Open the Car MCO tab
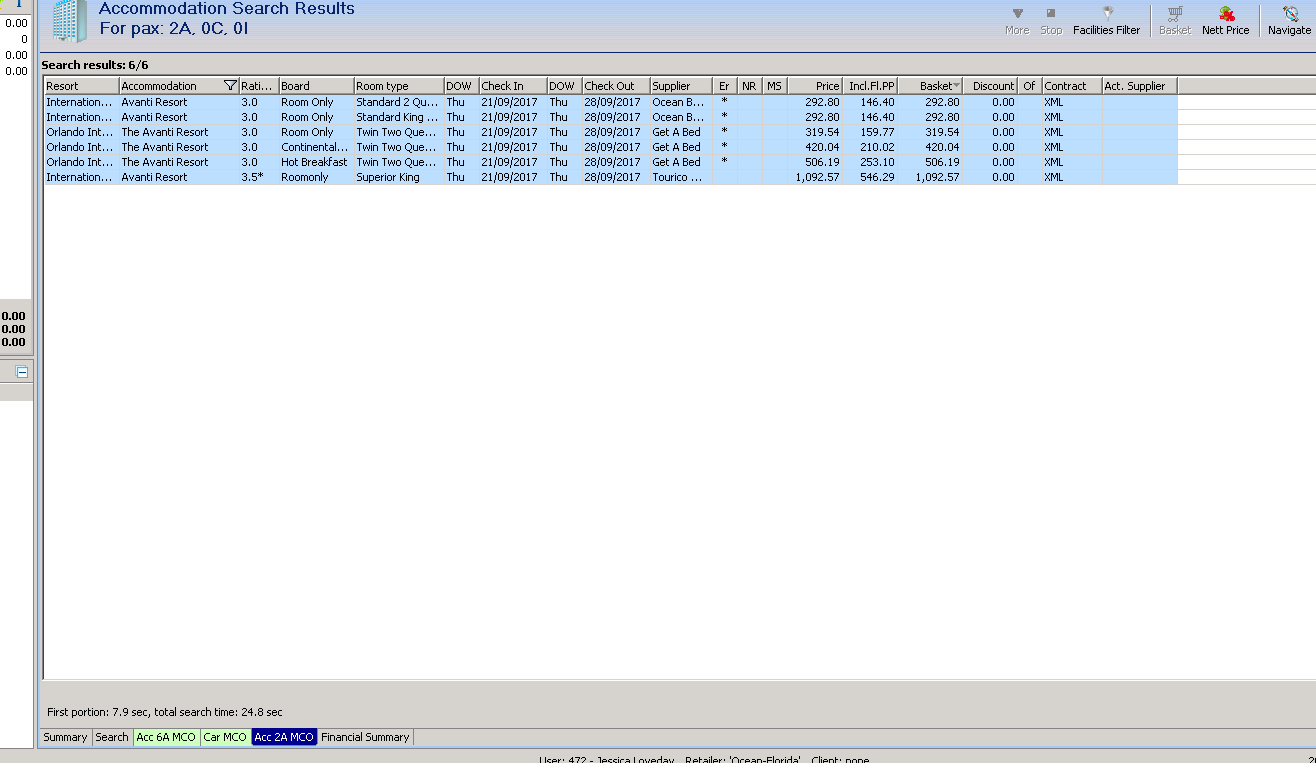1316x763 pixels. click(225, 737)
